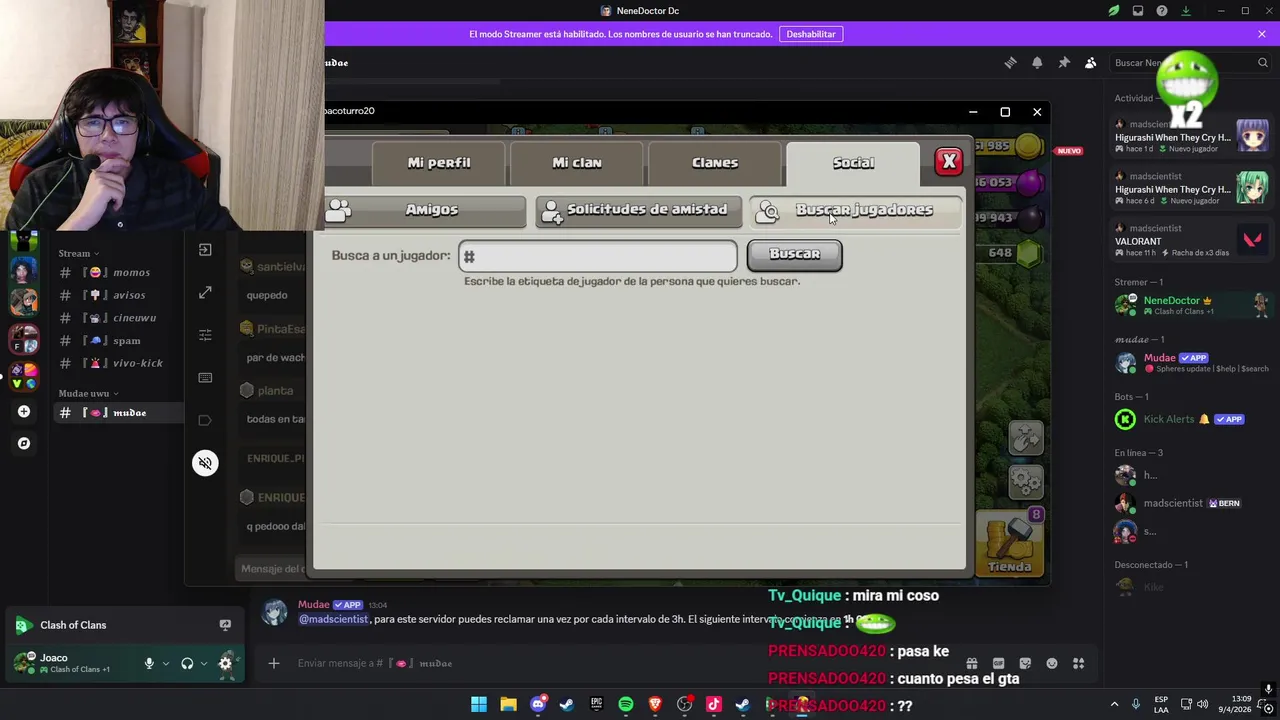Open Brave browser from taskbar
Image resolution: width=1280 pixels, height=720 pixels.
[x=655, y=705]
